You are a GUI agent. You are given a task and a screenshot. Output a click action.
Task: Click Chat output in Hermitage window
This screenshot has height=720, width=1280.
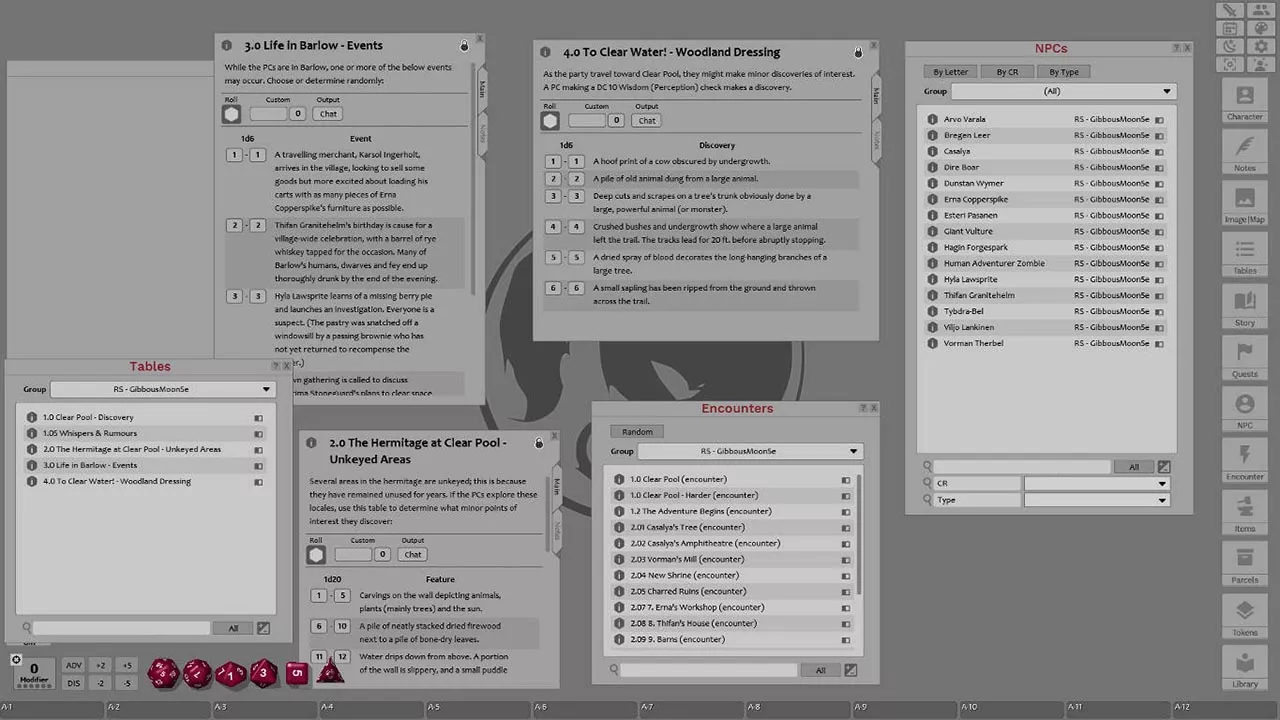(x=413, y=554)
